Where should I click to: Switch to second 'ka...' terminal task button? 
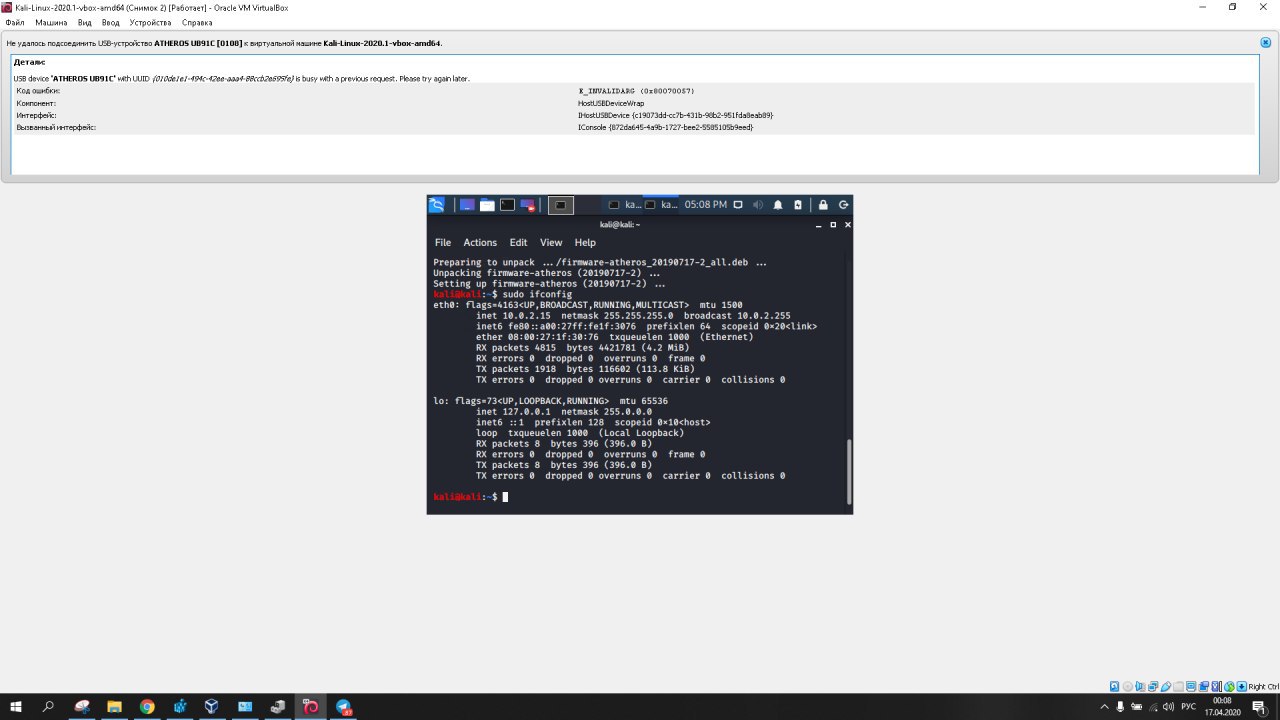point(662,205)
